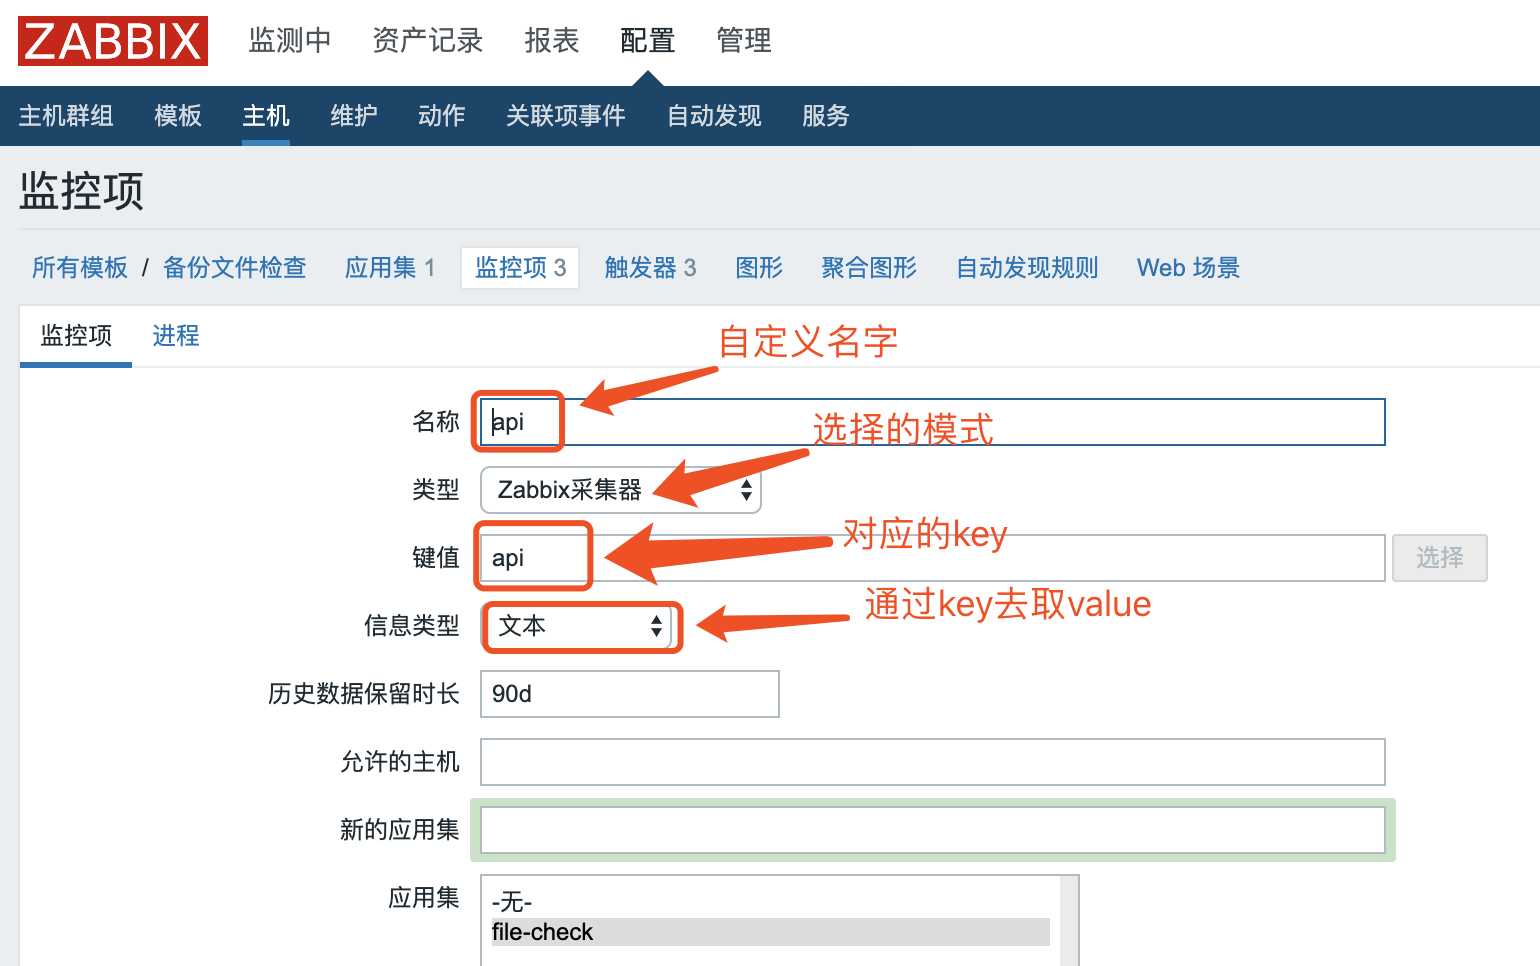Go to 主机群组 submenu
Image resolution: width=1540 pixels, height=966 pixels.
(66, 116)
